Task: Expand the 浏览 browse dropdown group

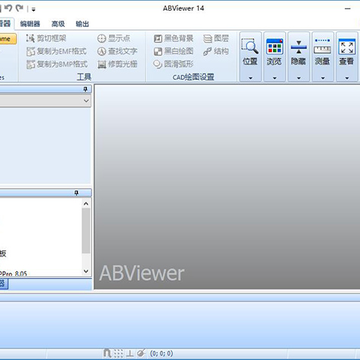Action: pyautogui.click(x=274, y=57)
